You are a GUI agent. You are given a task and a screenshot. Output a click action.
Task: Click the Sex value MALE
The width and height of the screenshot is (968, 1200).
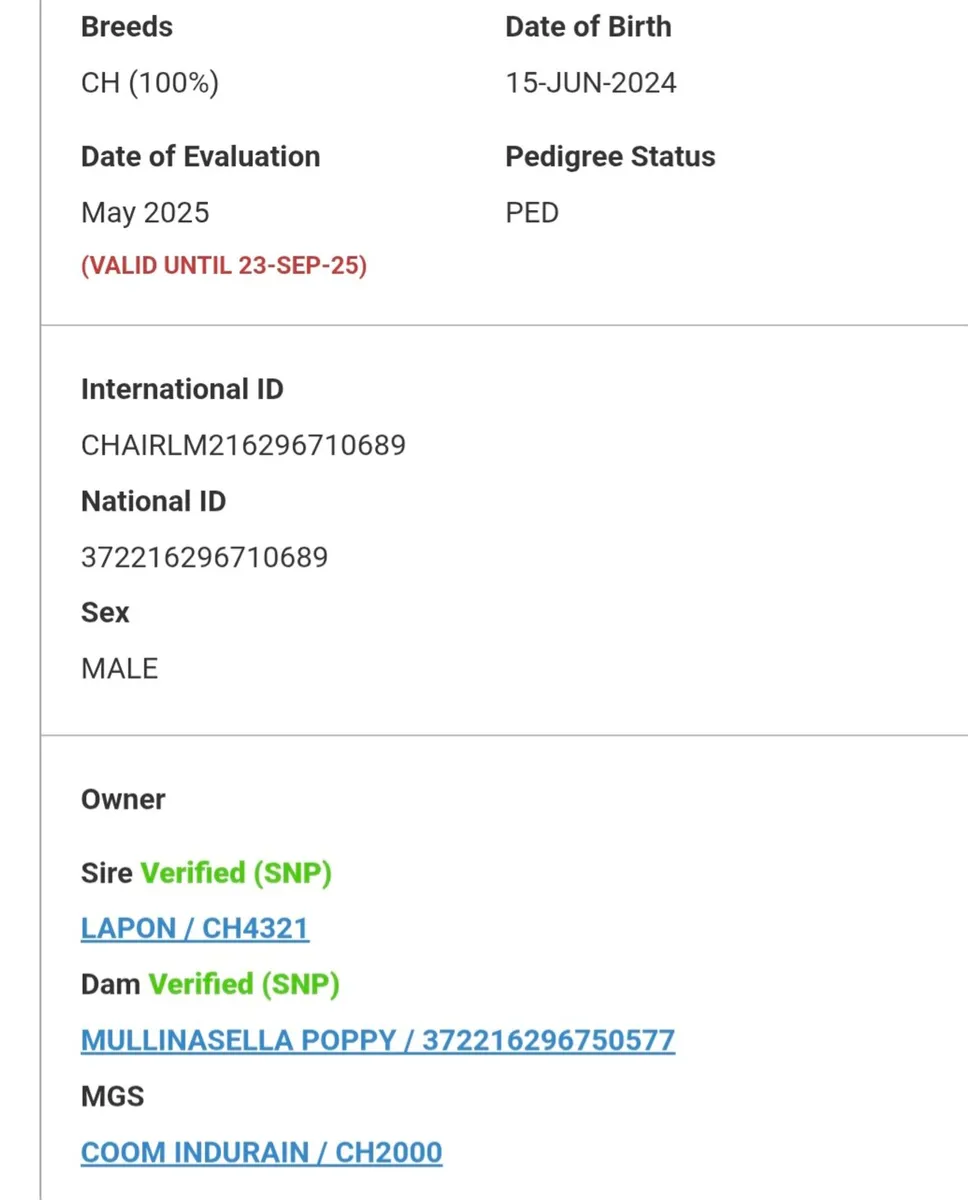pyautogui.click(x=119, y=669)
